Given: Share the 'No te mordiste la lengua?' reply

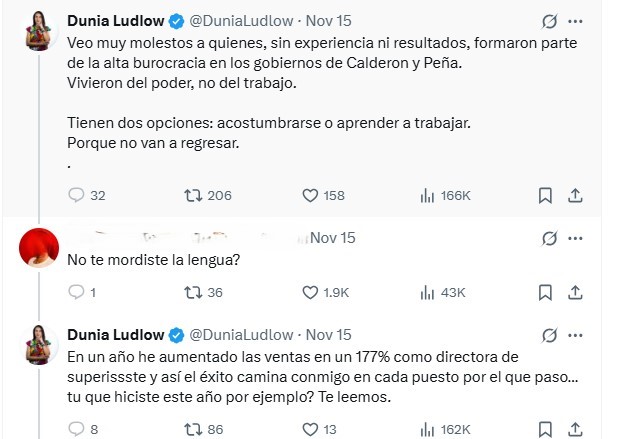Looking at the screenshot, I should (x=576, y=293).
